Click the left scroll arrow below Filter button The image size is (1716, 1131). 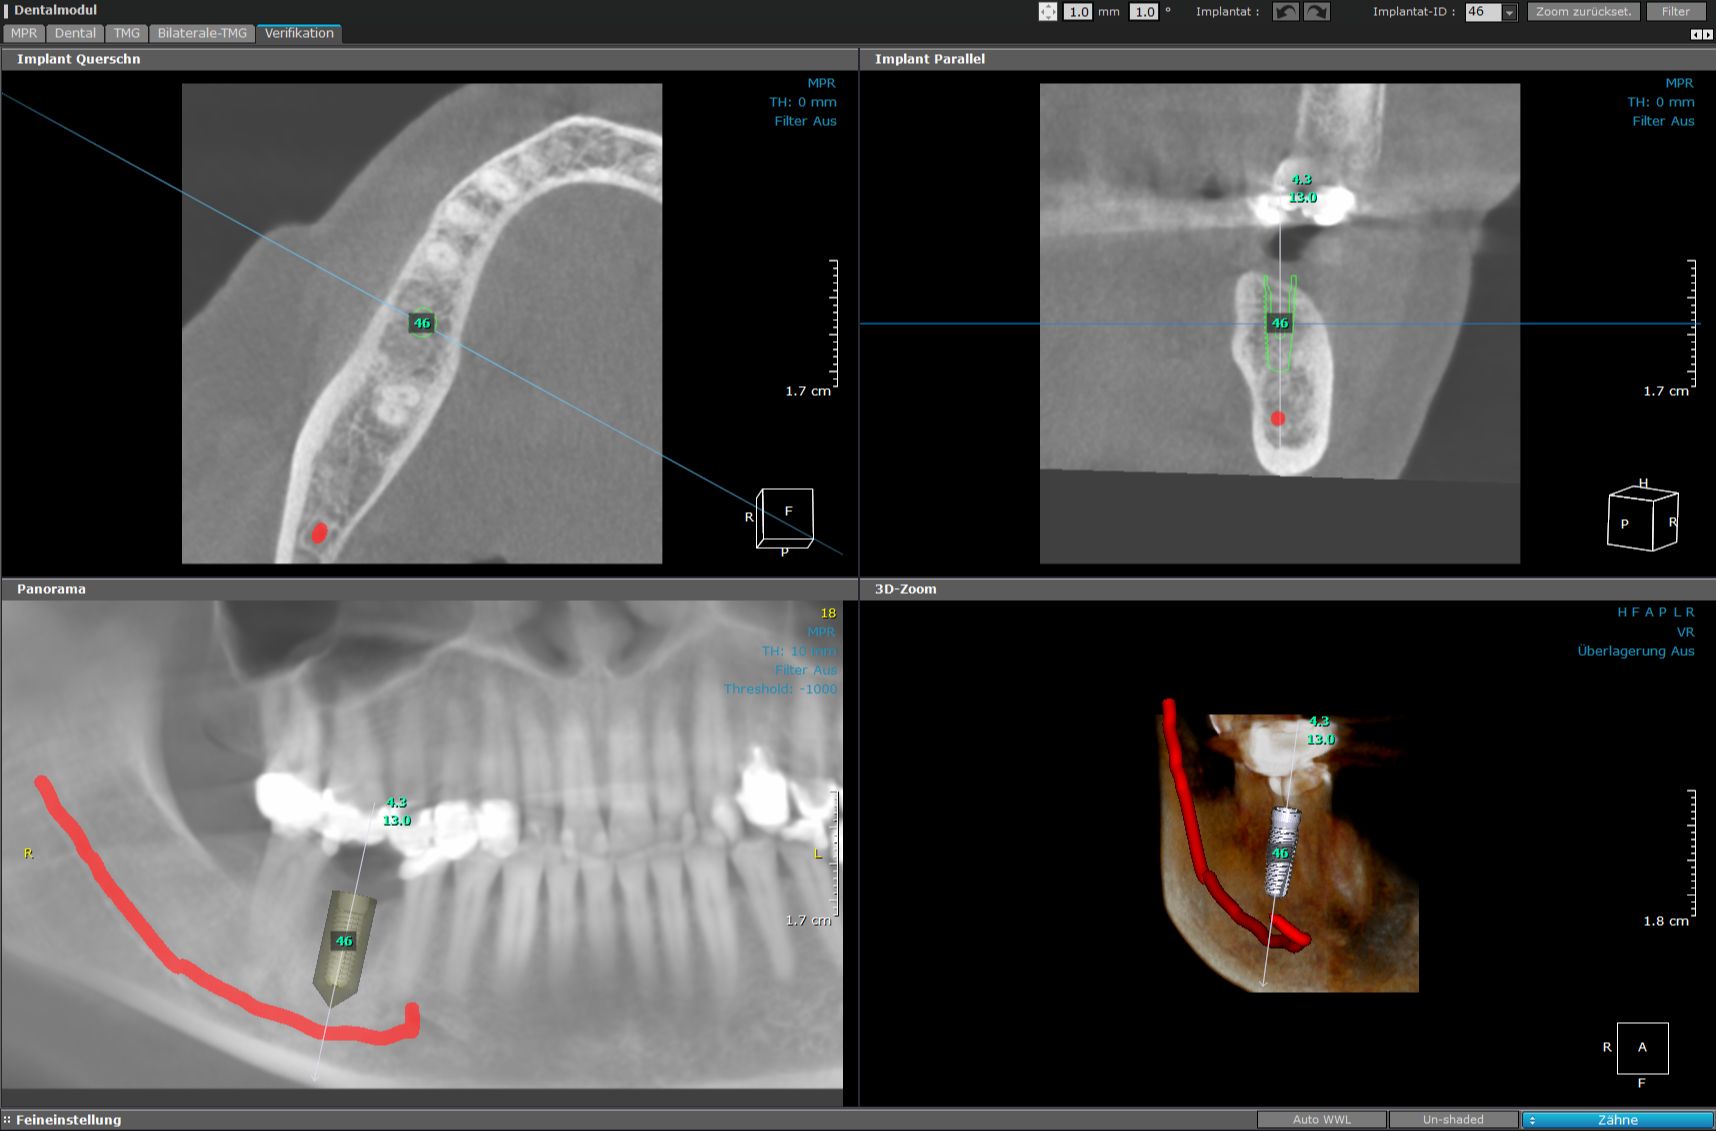point(1695,34)
